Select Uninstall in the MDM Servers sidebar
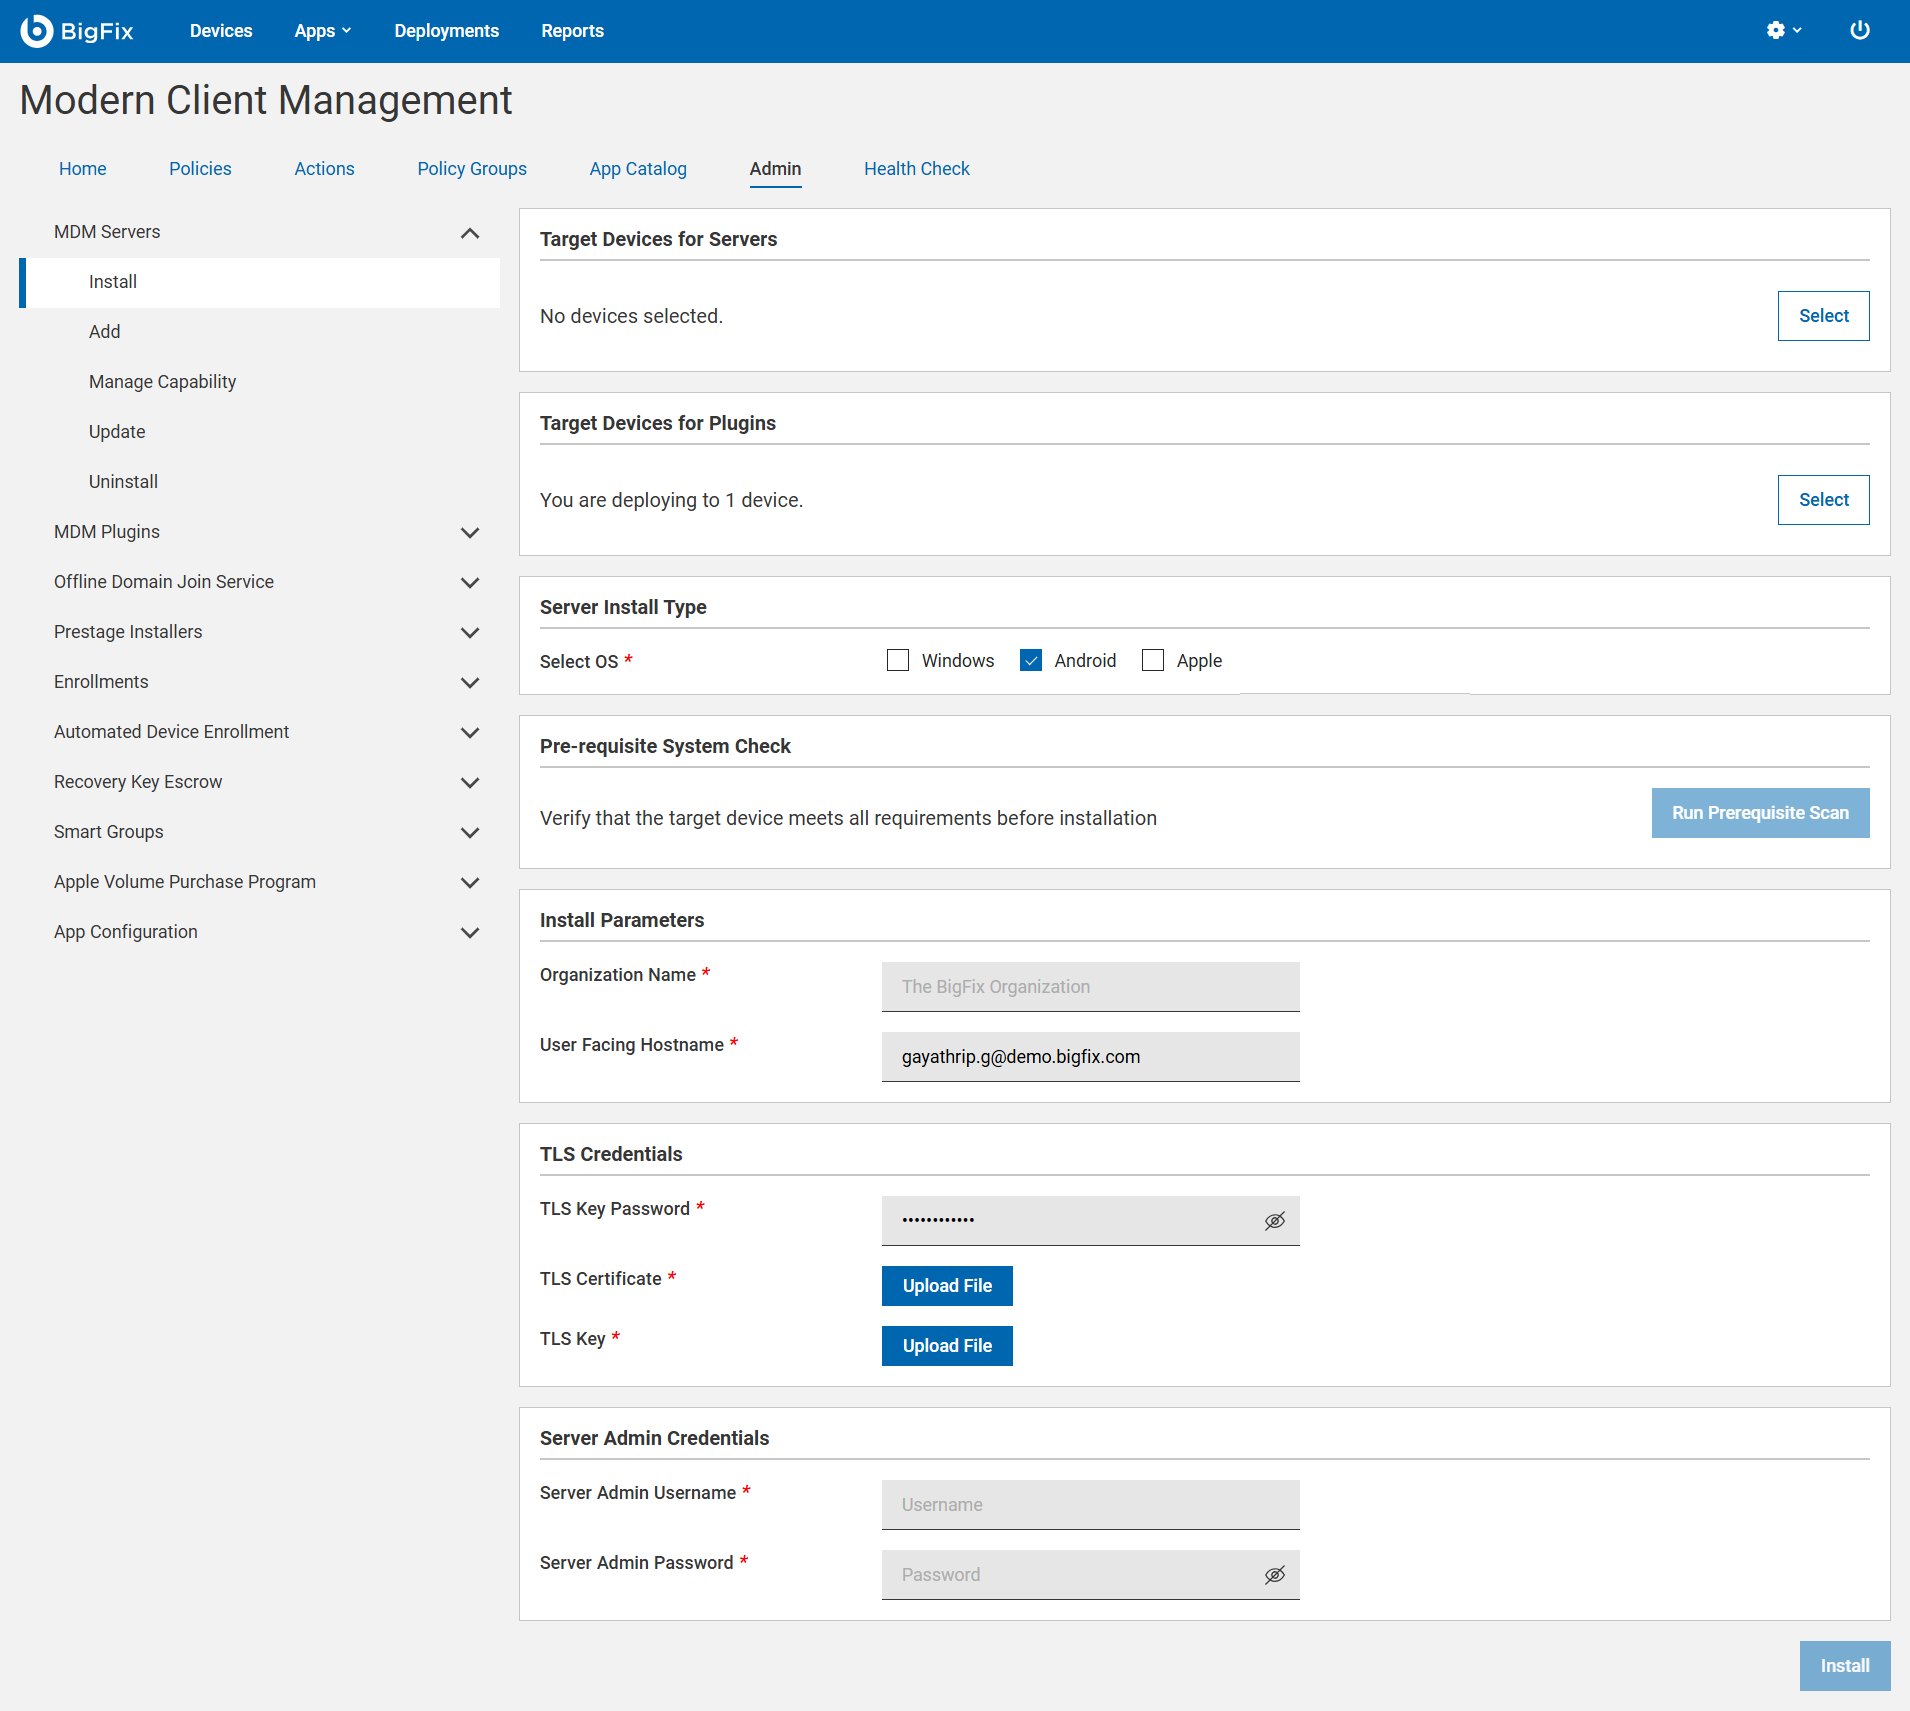The image size is (1910, 1711). tap(123, 481)
